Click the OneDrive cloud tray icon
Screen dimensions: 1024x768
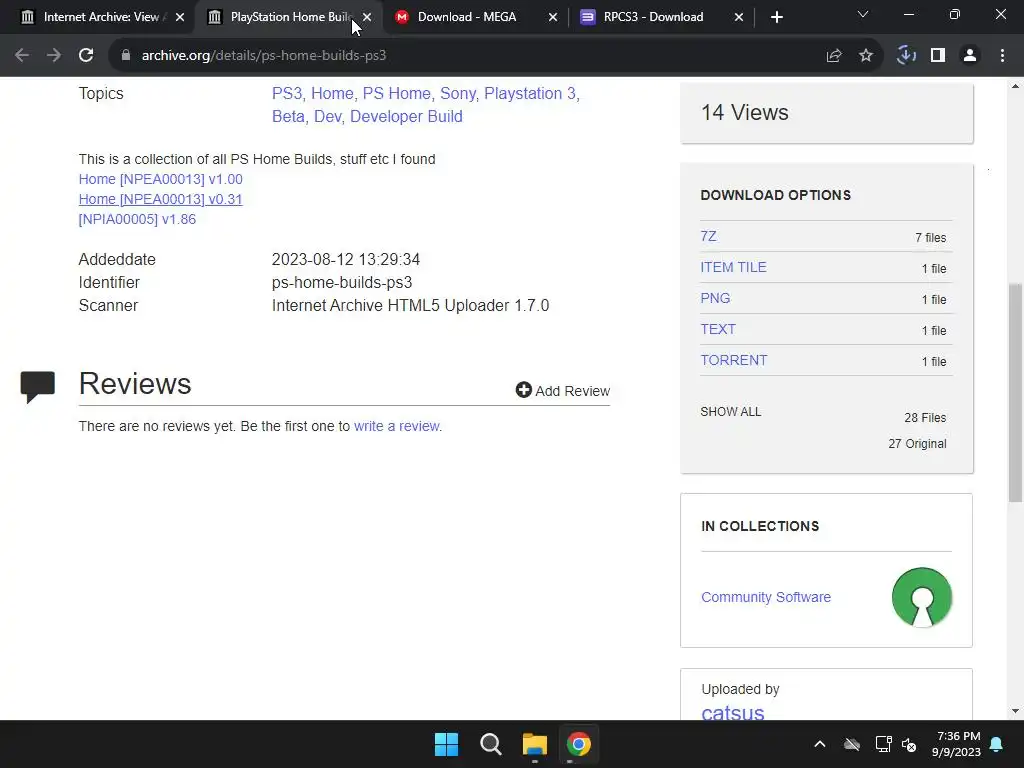(x=852, y=744)
